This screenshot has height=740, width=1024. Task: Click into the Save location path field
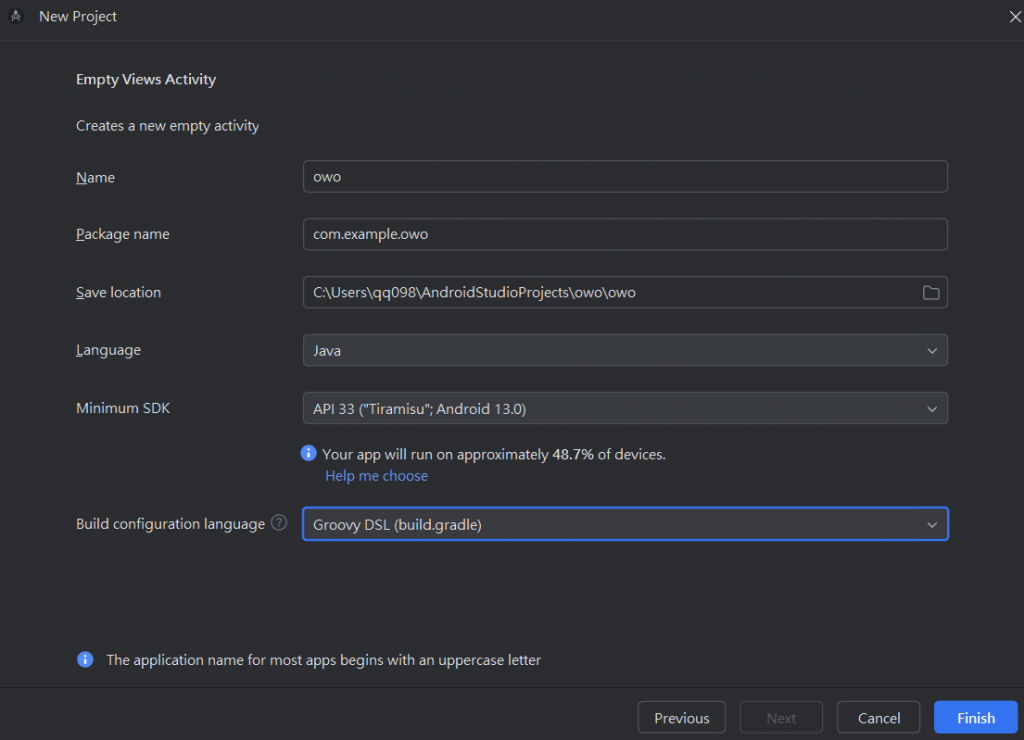point(608,293)
